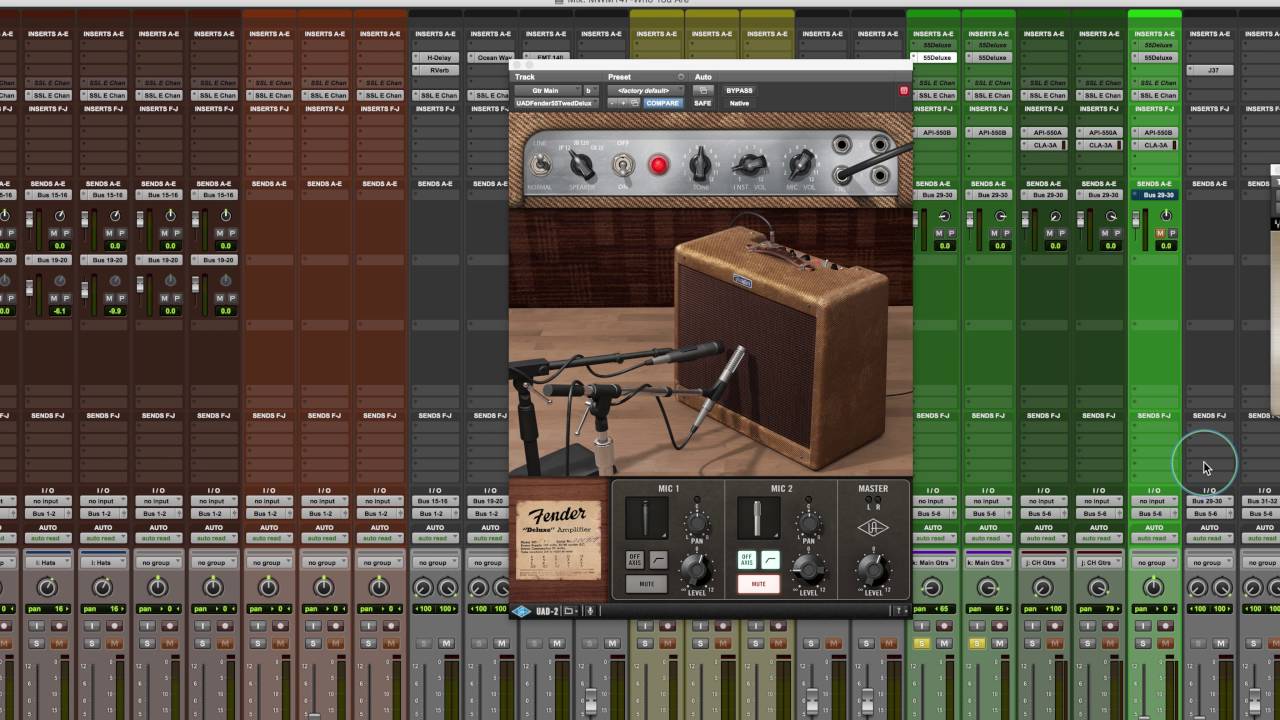Open the Gtr Main track selector

tap(545, 91)
